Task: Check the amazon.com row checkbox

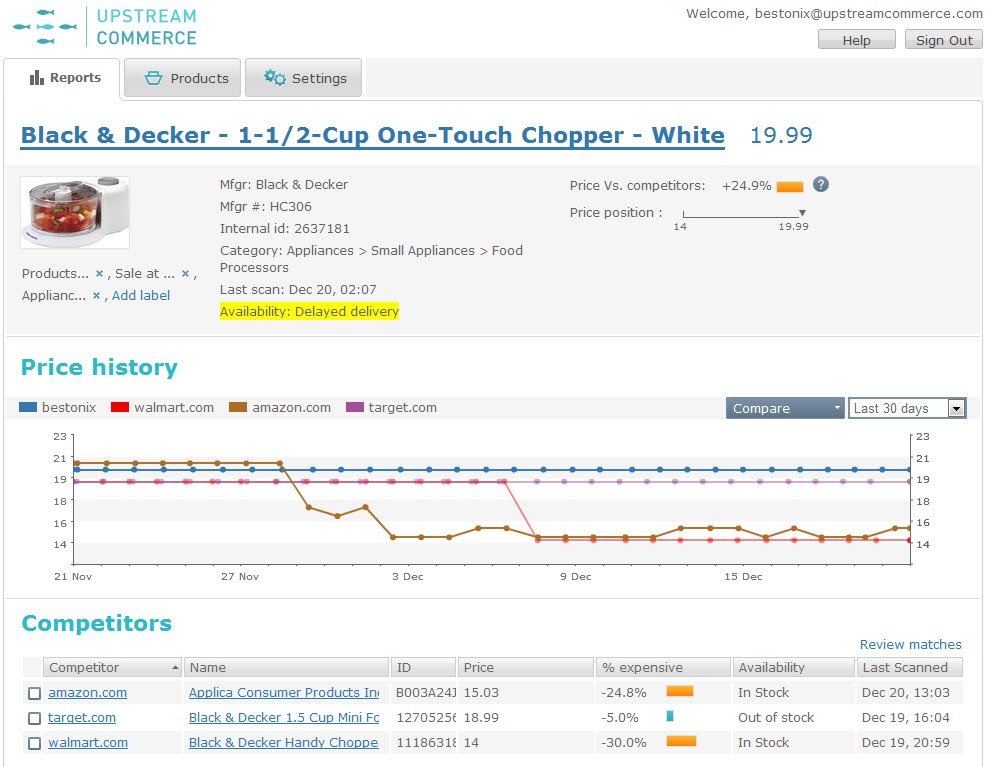Action: 35,693
